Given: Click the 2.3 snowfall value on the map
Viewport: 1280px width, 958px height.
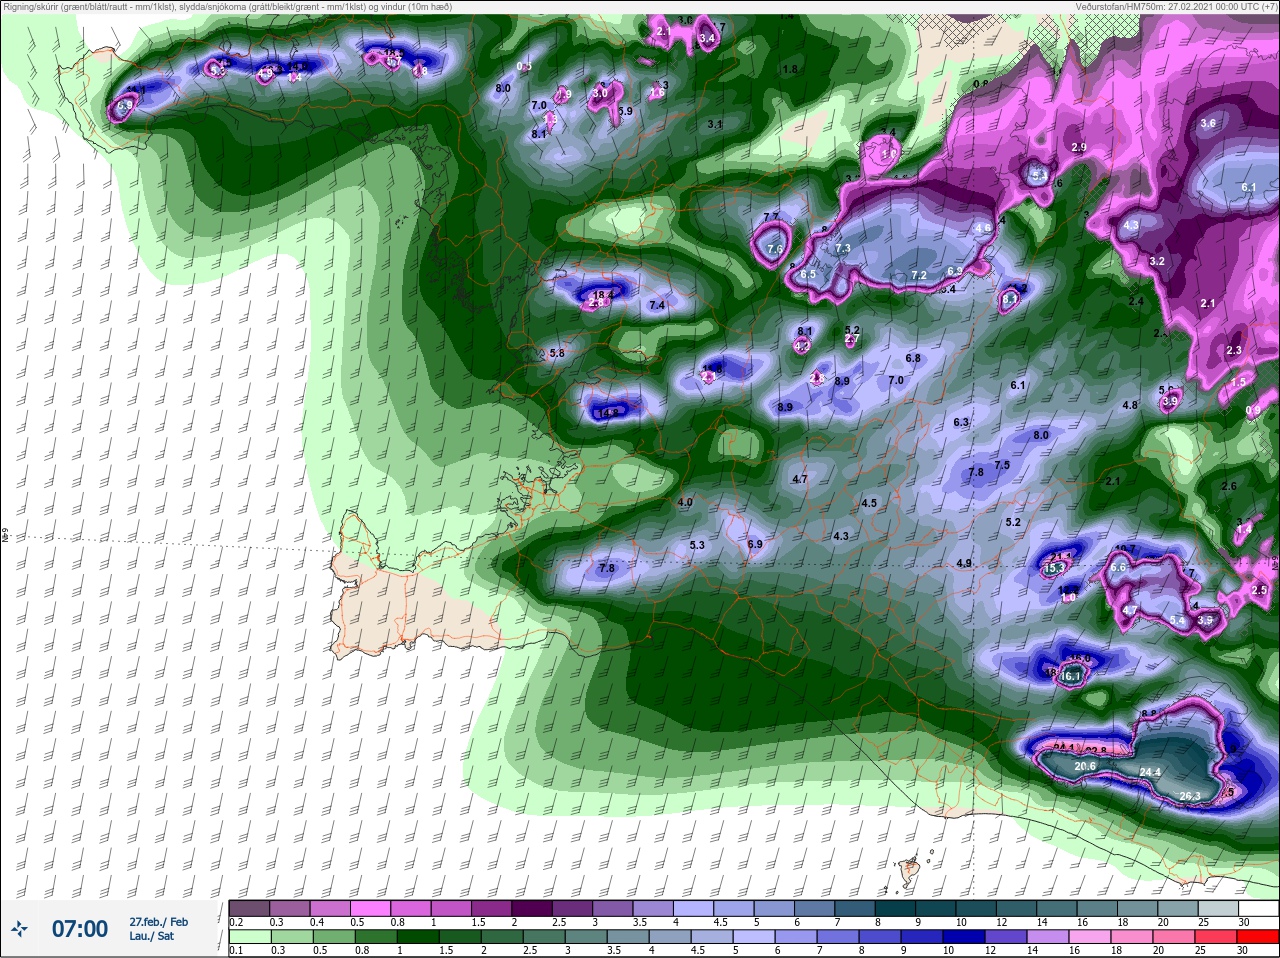Looking at the screenshot, I should click(x=1234, y=350).
